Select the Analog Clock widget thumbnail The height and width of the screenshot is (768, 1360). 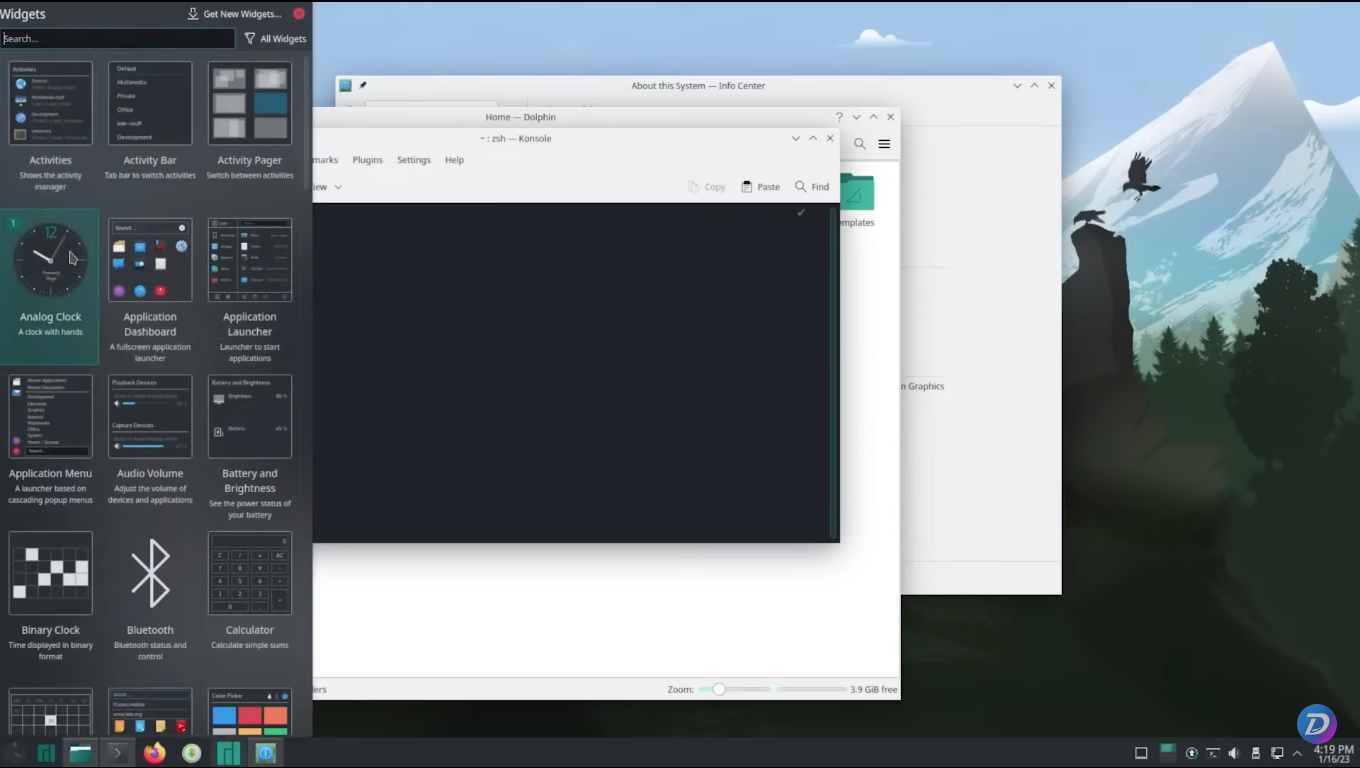pos(50,258)
